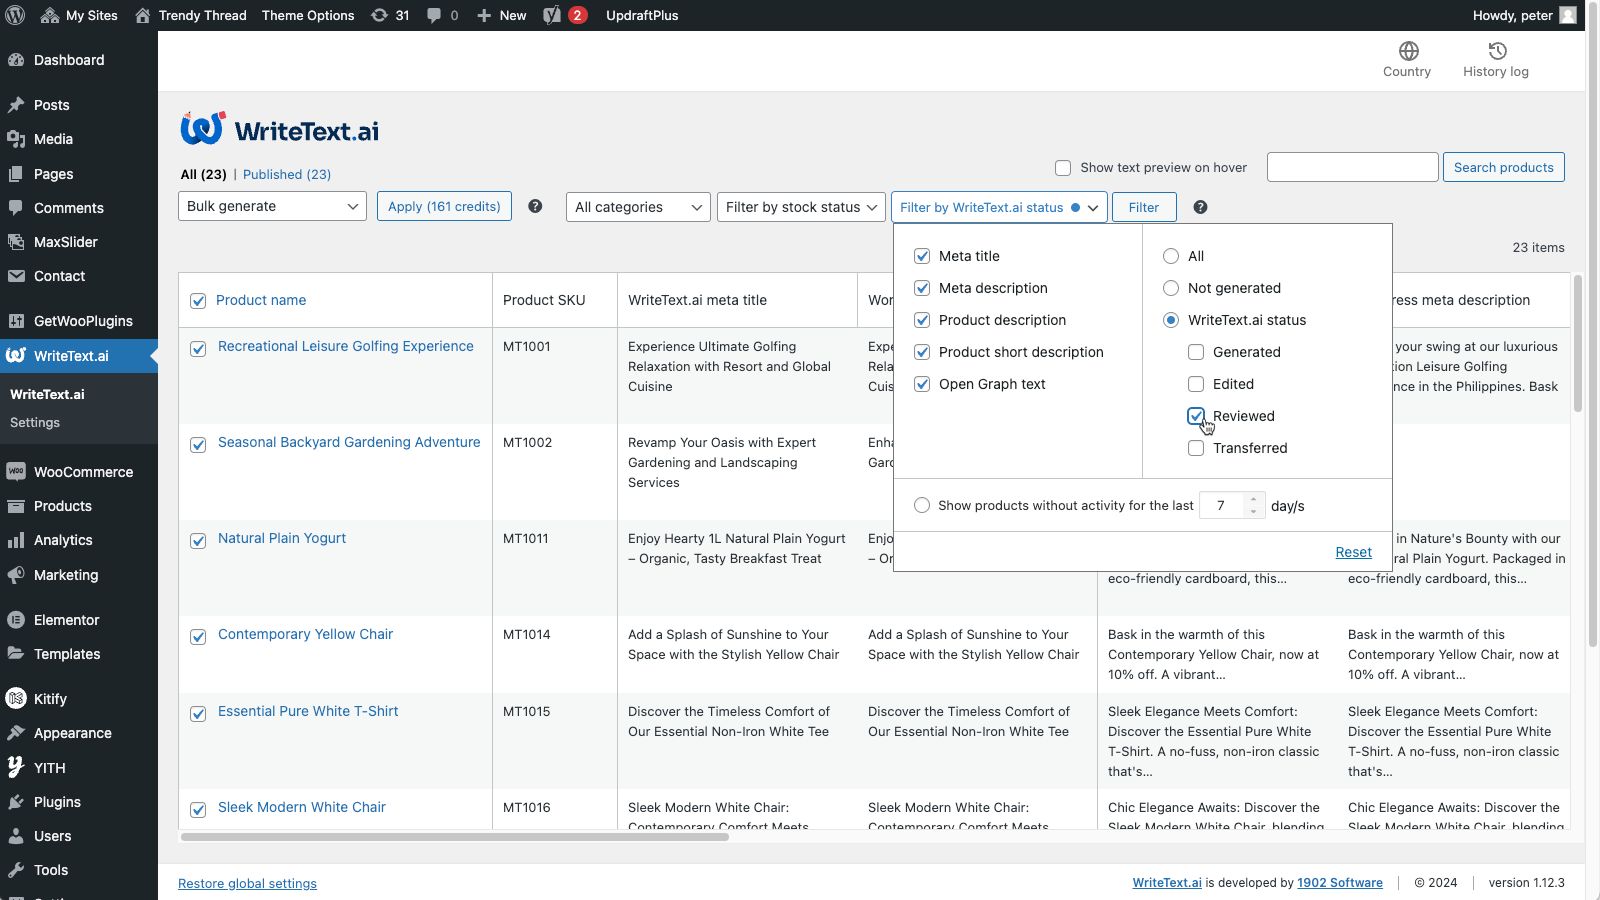This screenshot has width=1600, height=900.
Task: Click the WordPress logo in admin bar
Action: pos(15,15)
